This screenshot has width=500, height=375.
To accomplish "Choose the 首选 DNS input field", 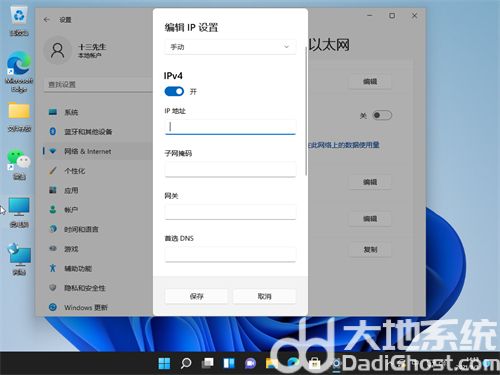I will point(230,254).
